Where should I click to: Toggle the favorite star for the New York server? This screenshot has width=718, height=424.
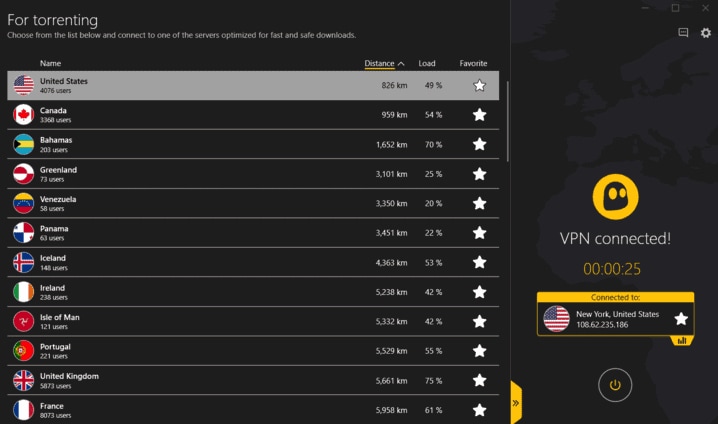tap(681, 319)
